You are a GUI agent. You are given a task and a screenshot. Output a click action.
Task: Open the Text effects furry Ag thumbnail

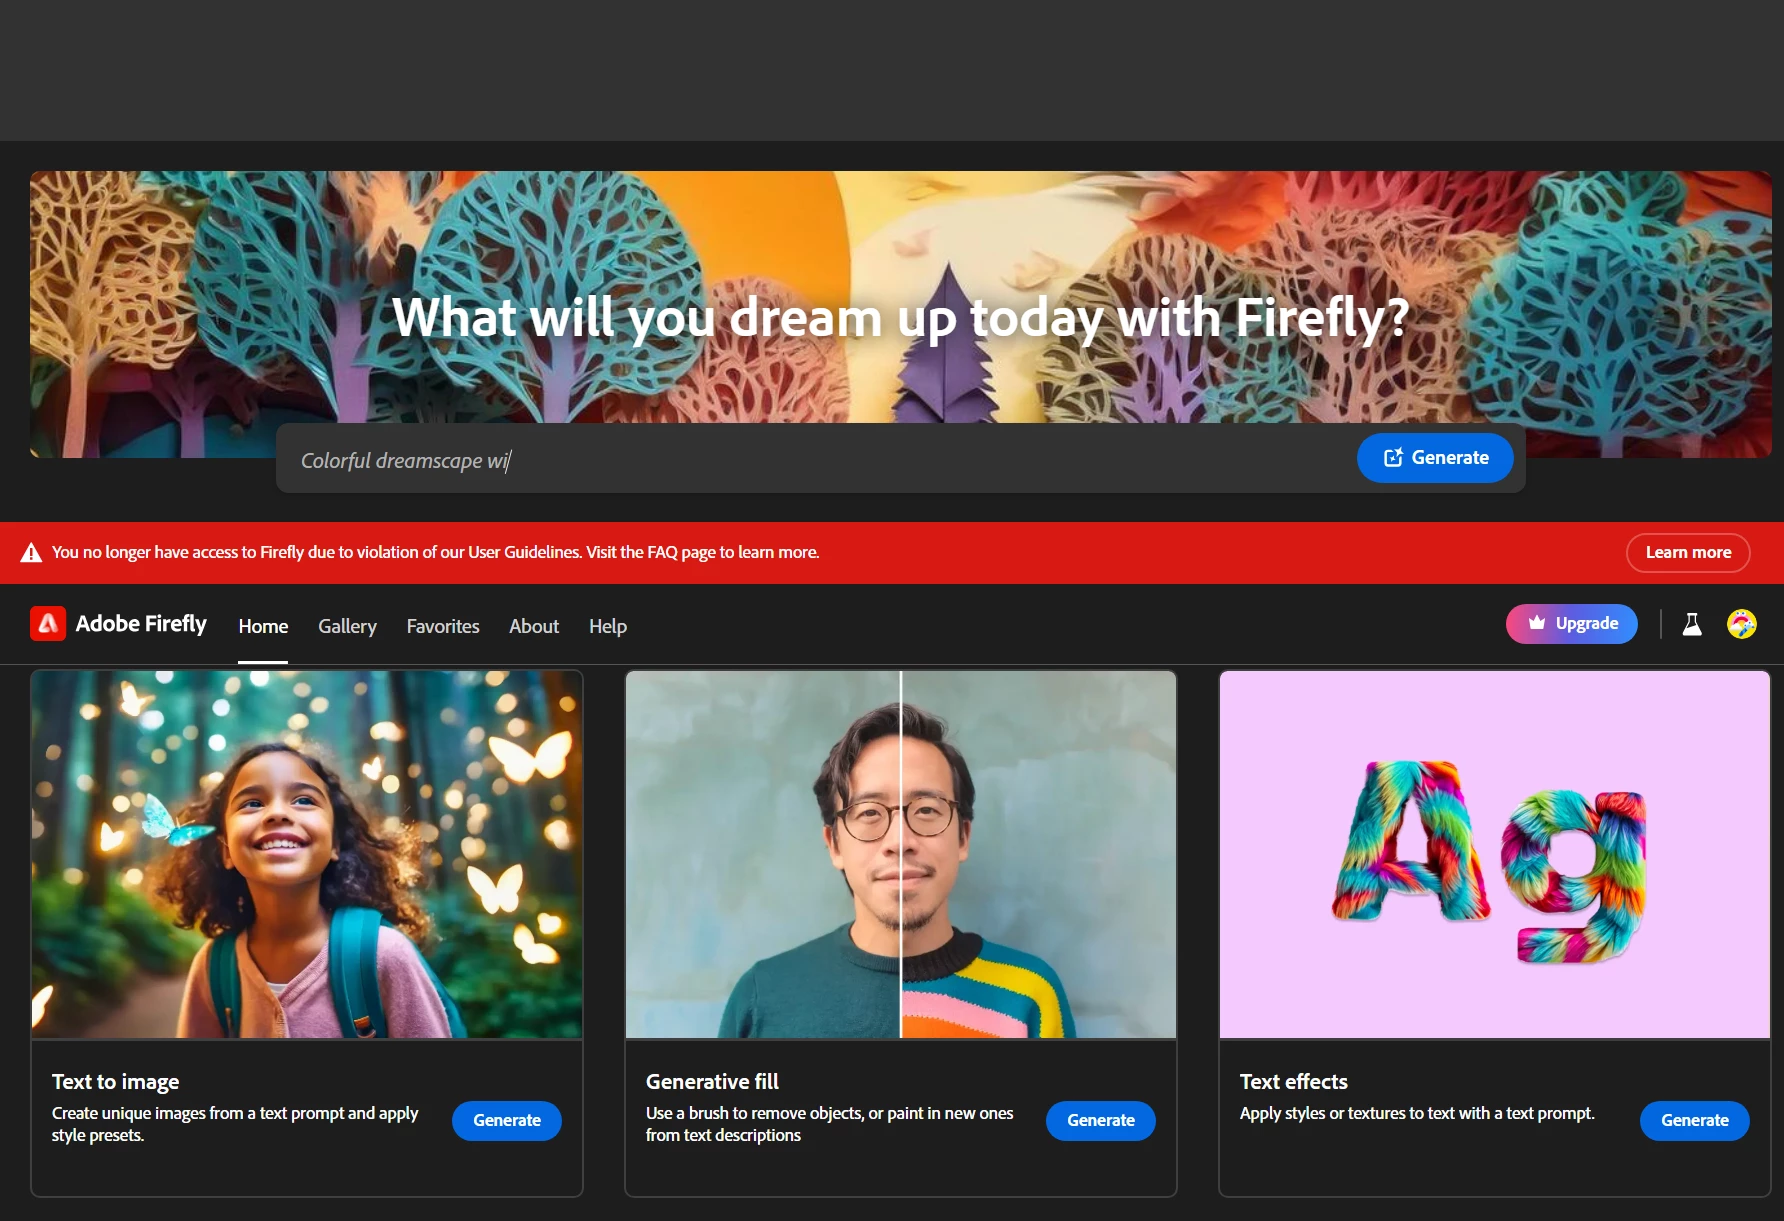click(1495, 855)
